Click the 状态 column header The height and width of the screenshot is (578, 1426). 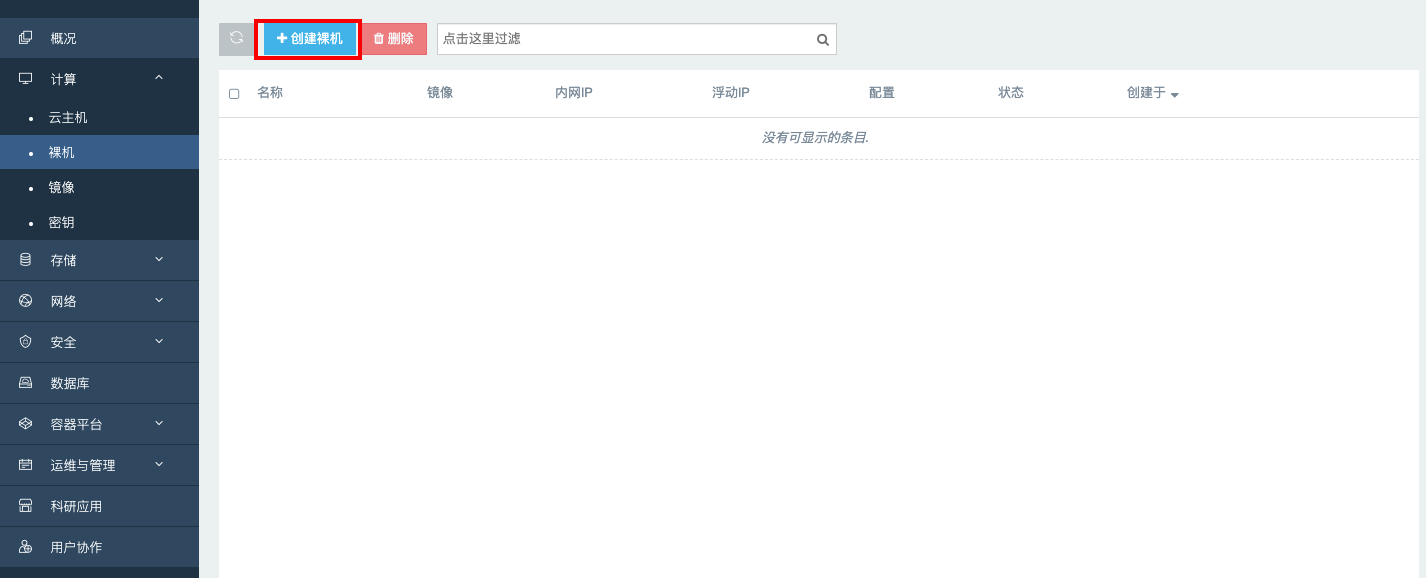[1011, 93]
